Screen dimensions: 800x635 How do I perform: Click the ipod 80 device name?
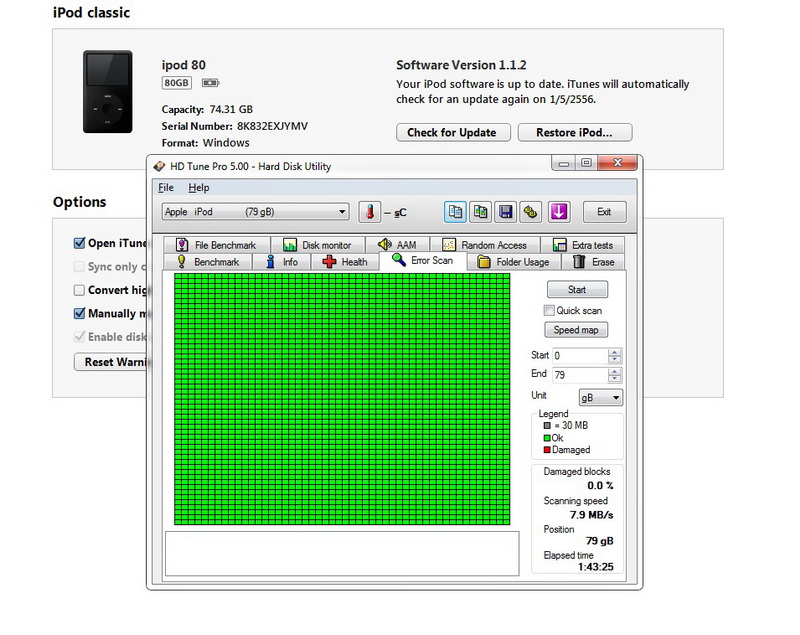click(184, 65)
